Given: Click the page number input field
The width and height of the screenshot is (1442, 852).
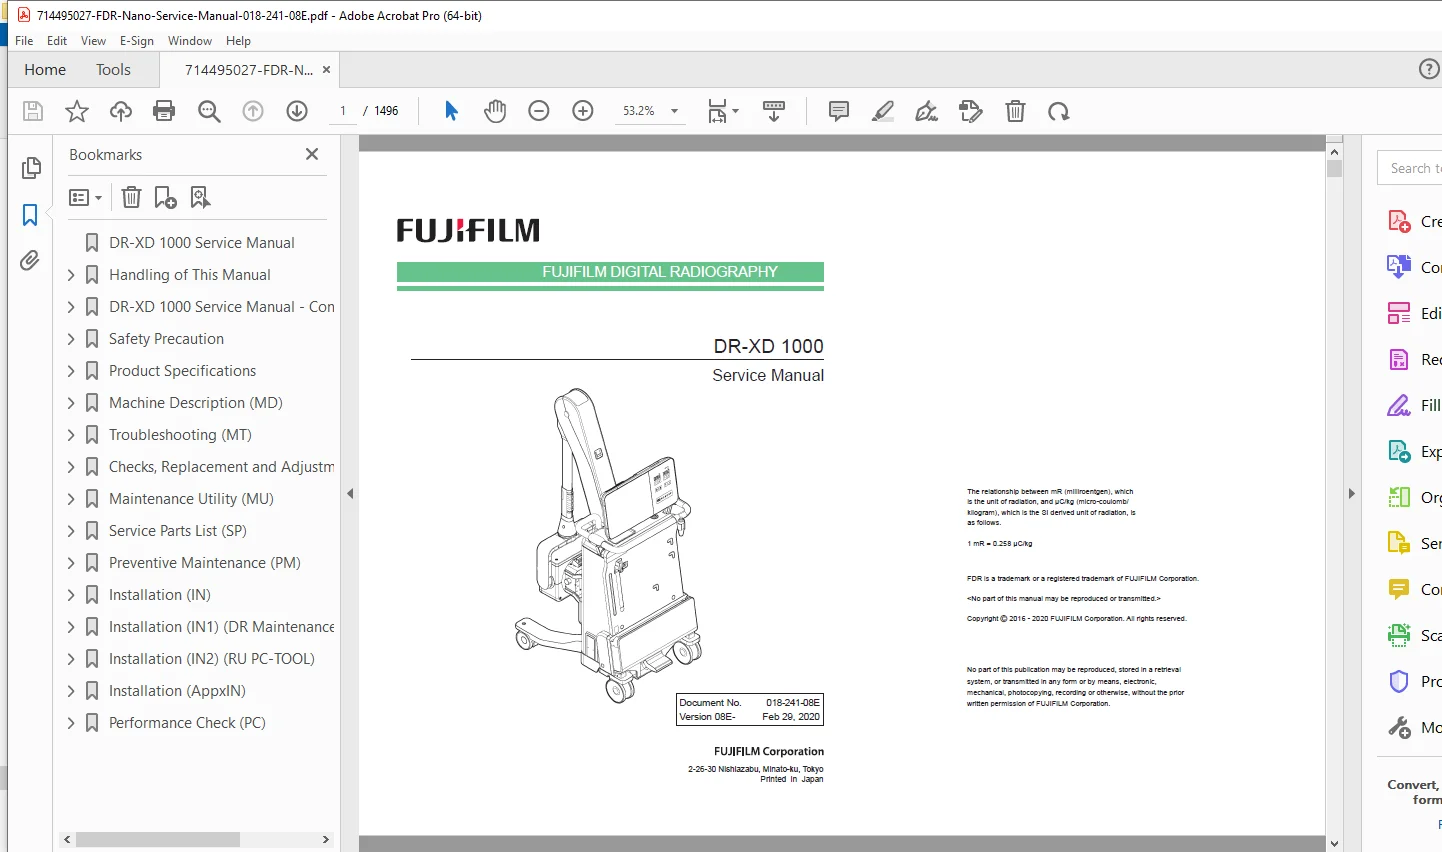Looking at the screenshot, I should pyautogui.click(x=343, y=111).
